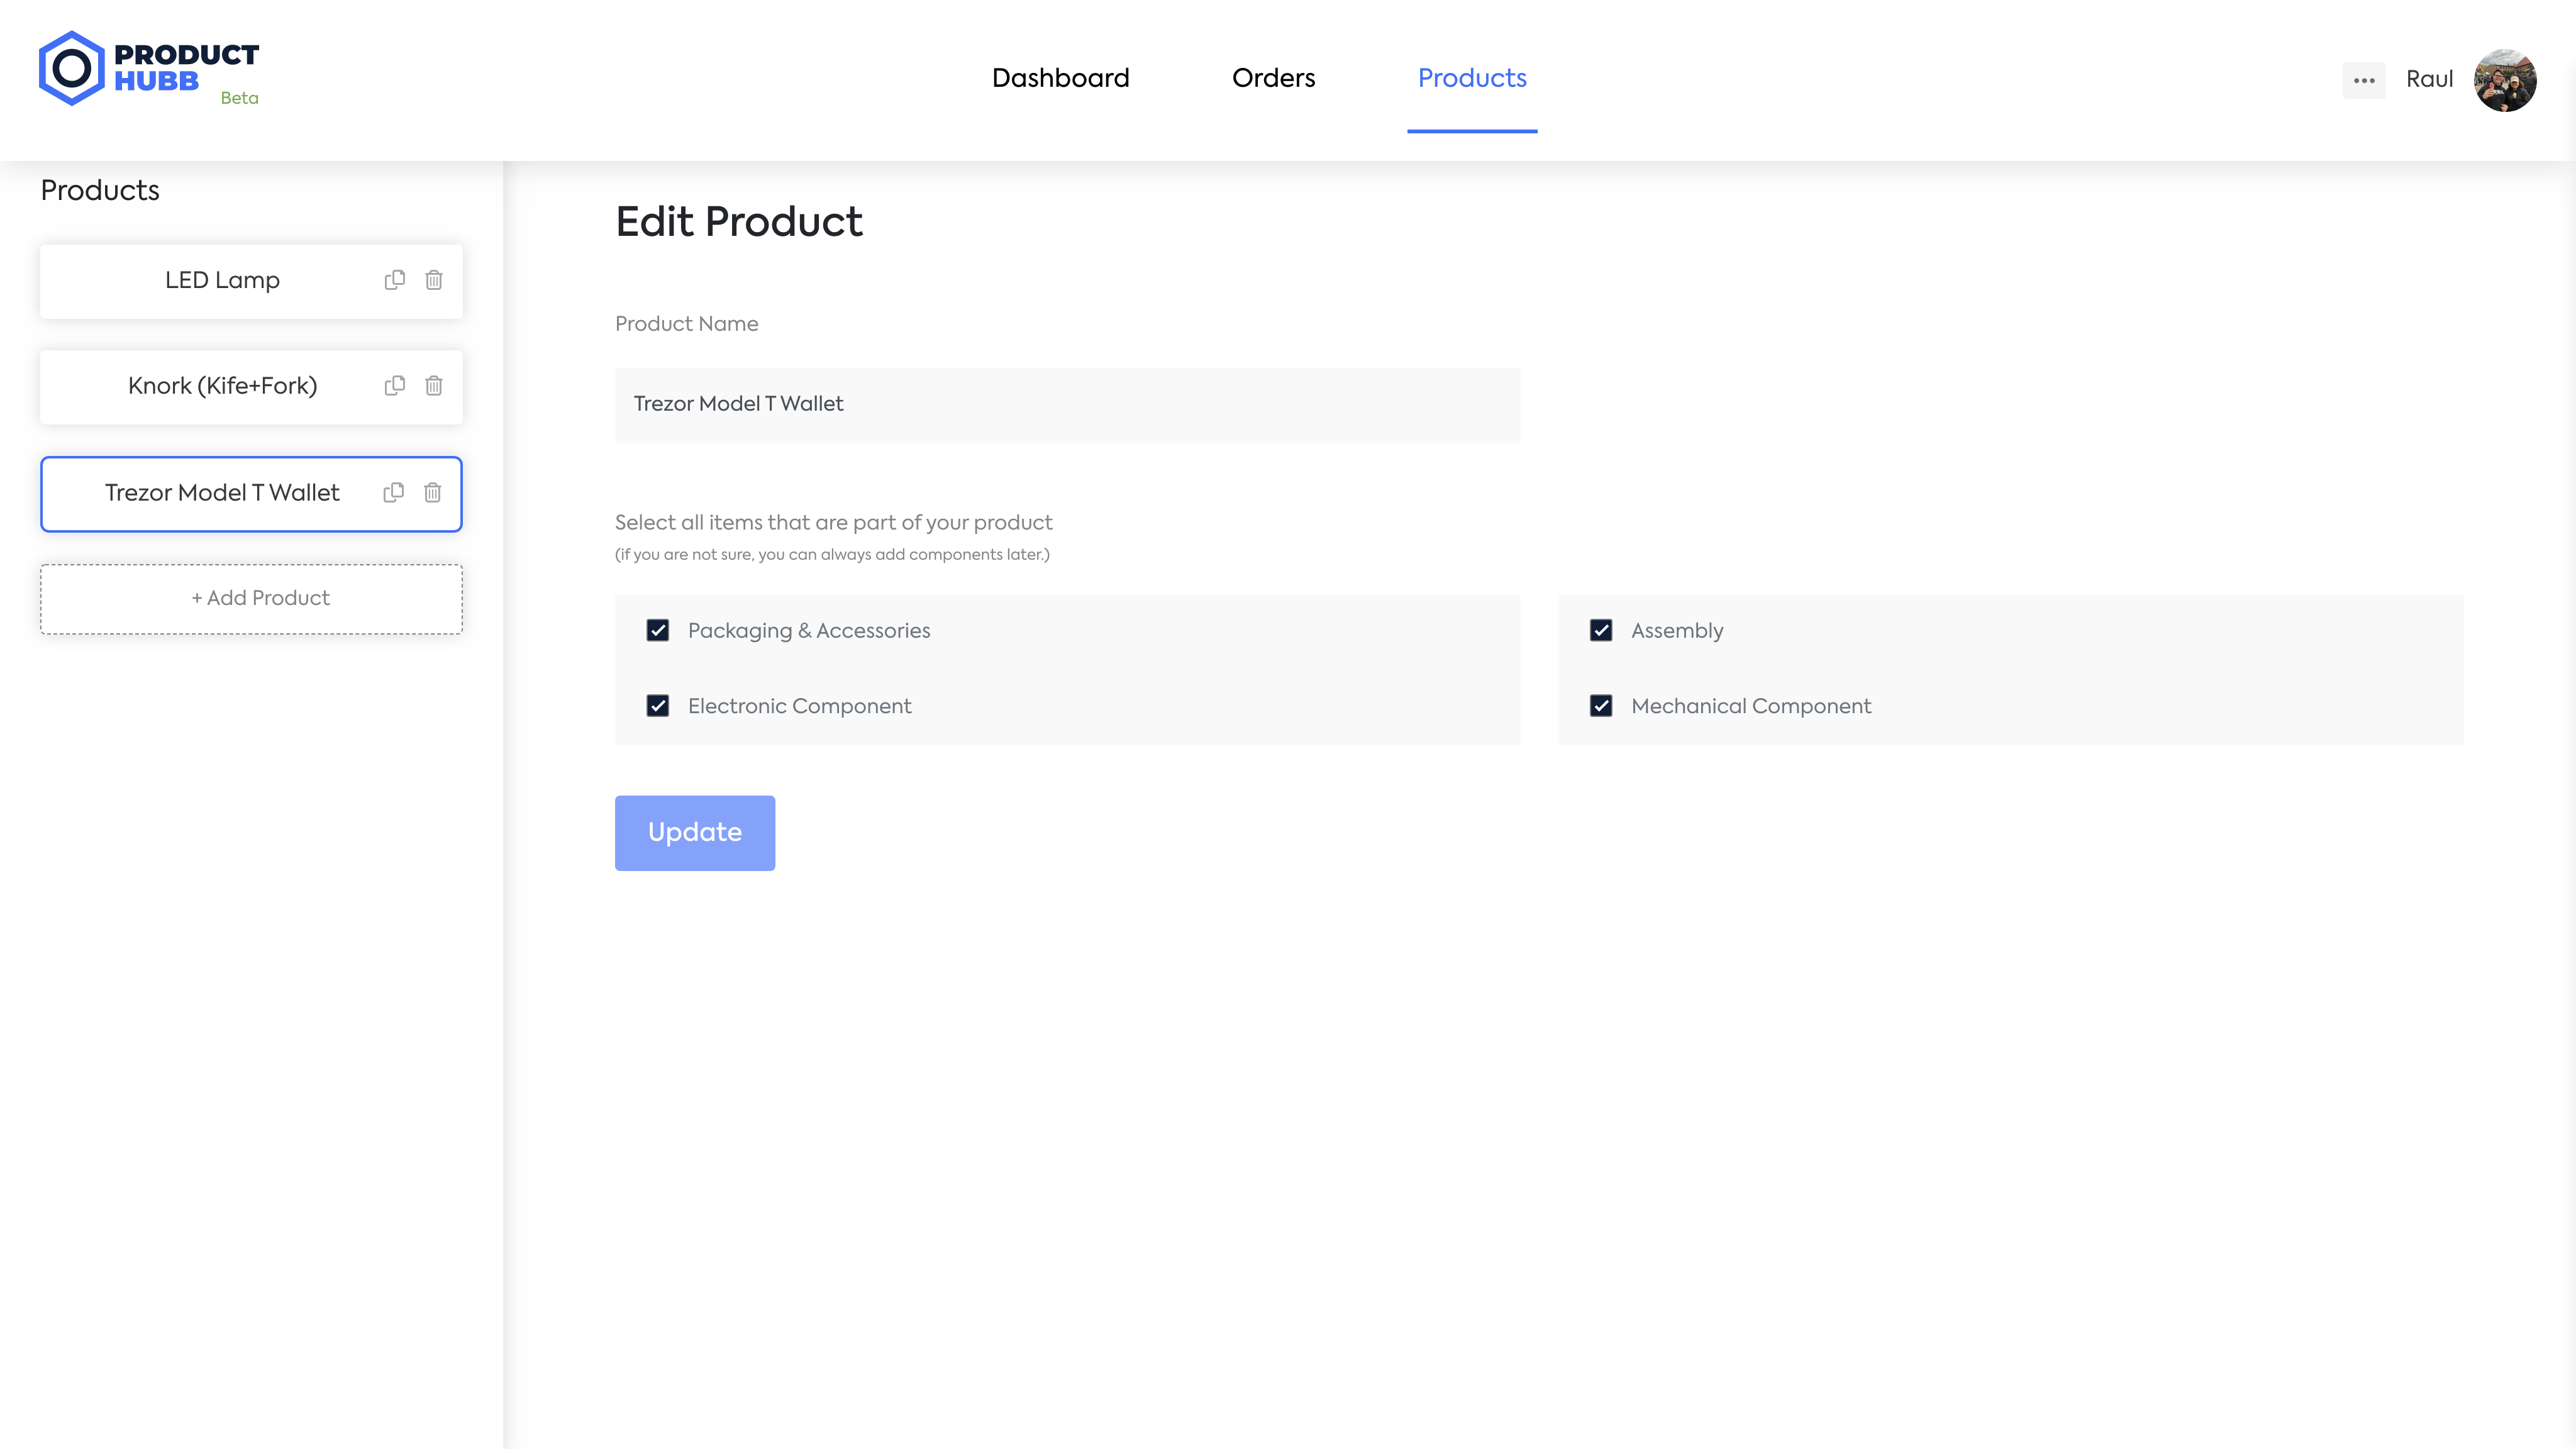Open the three-dot menu beside Raul

(2364, 80)
